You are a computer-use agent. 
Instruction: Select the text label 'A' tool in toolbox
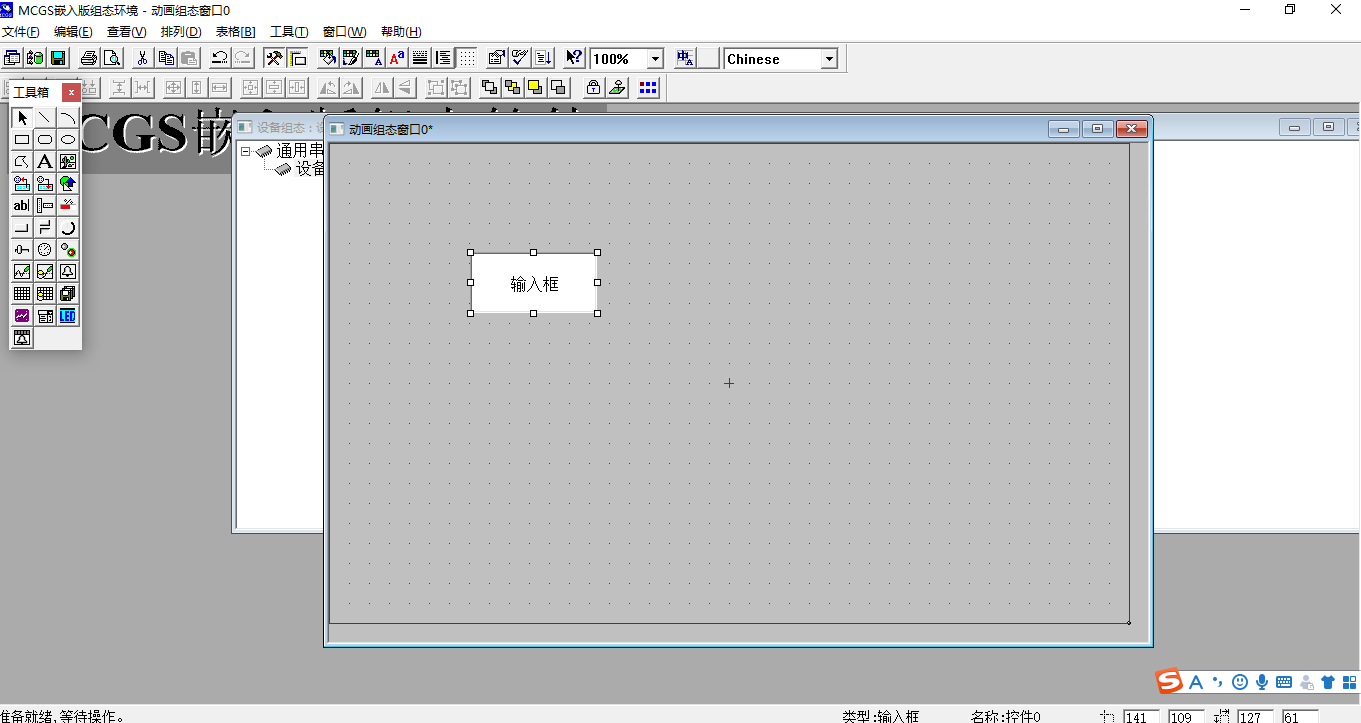pyautogui.click(x=45, y=162)
